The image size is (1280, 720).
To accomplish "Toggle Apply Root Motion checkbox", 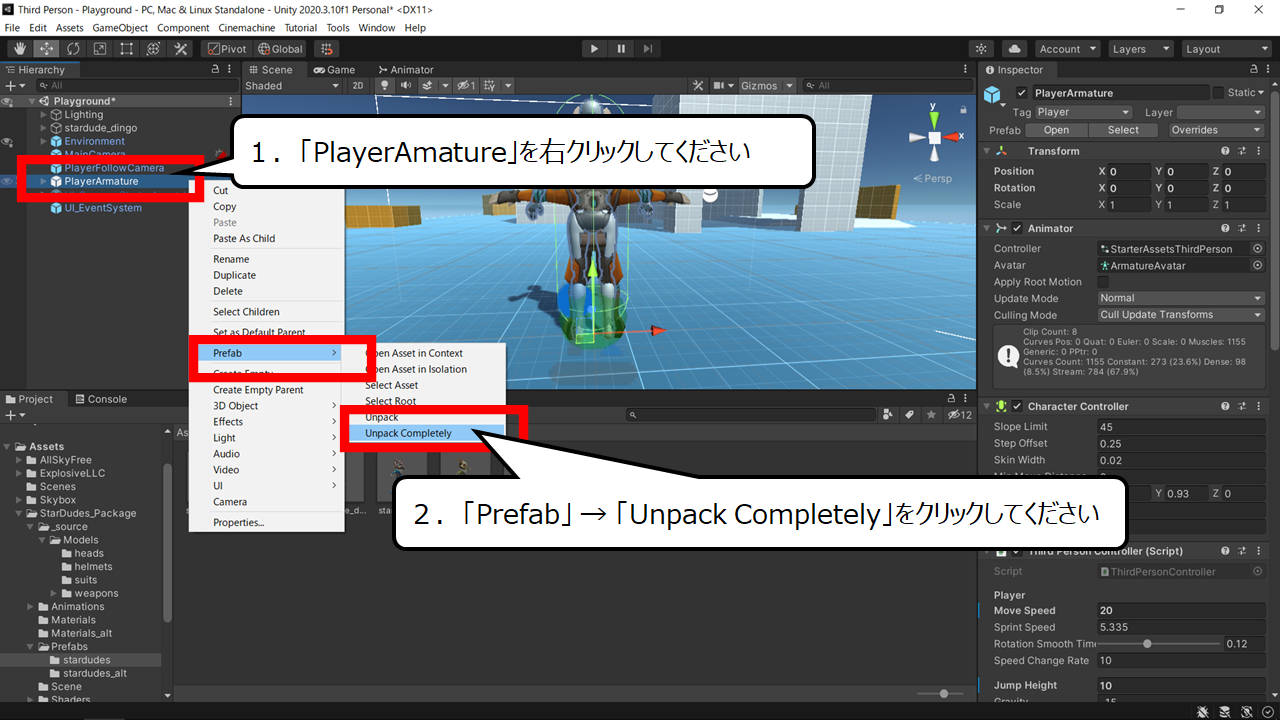I will click(1104, 282).
